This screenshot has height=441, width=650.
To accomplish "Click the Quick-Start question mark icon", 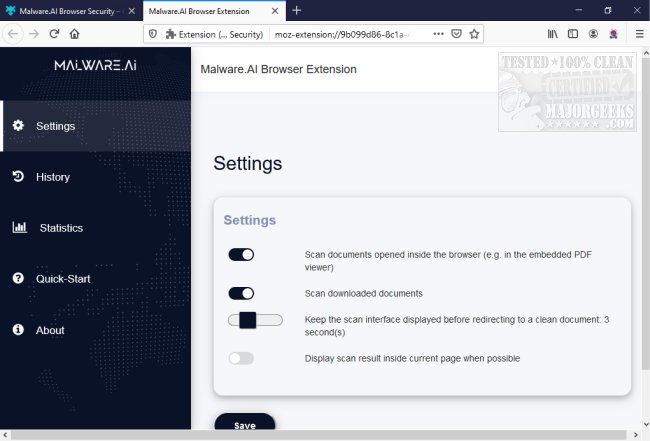I will [x=18, y=278].
